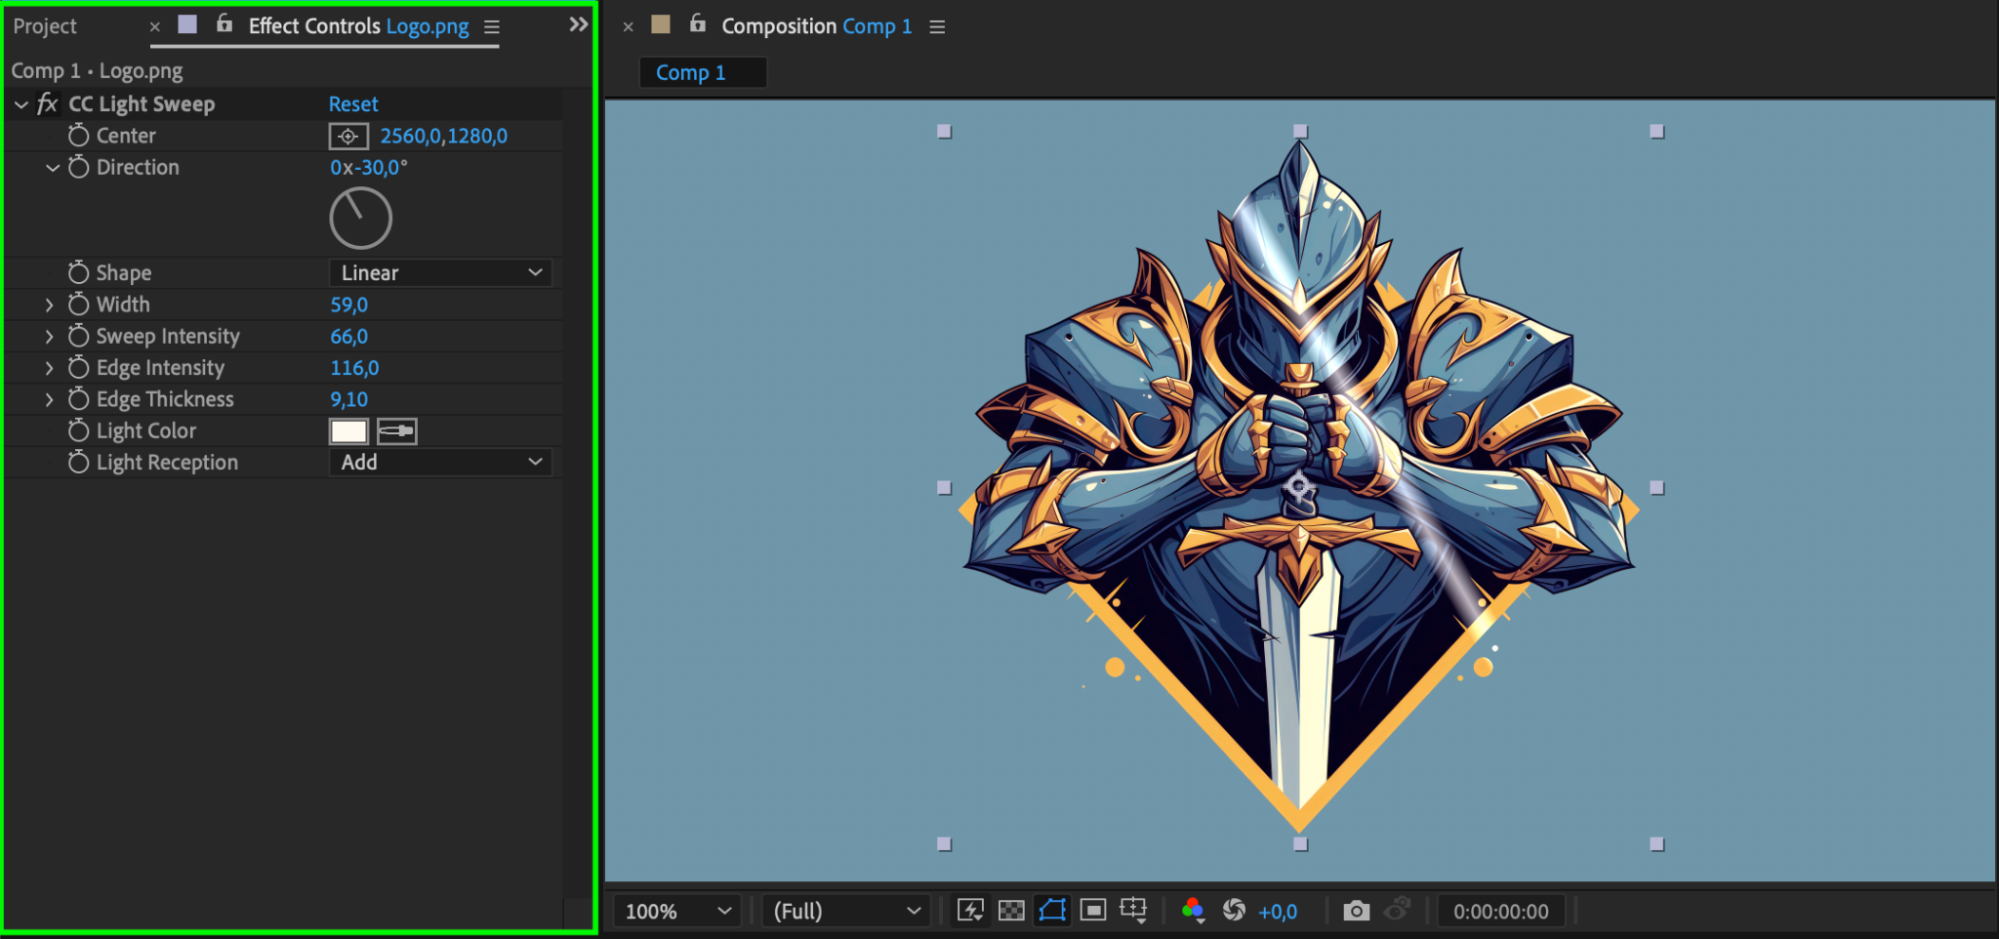Toggle the Center property stopwatch
Image resolution: width=1999 pixels, height=939 pixels.
coord(78,135)
